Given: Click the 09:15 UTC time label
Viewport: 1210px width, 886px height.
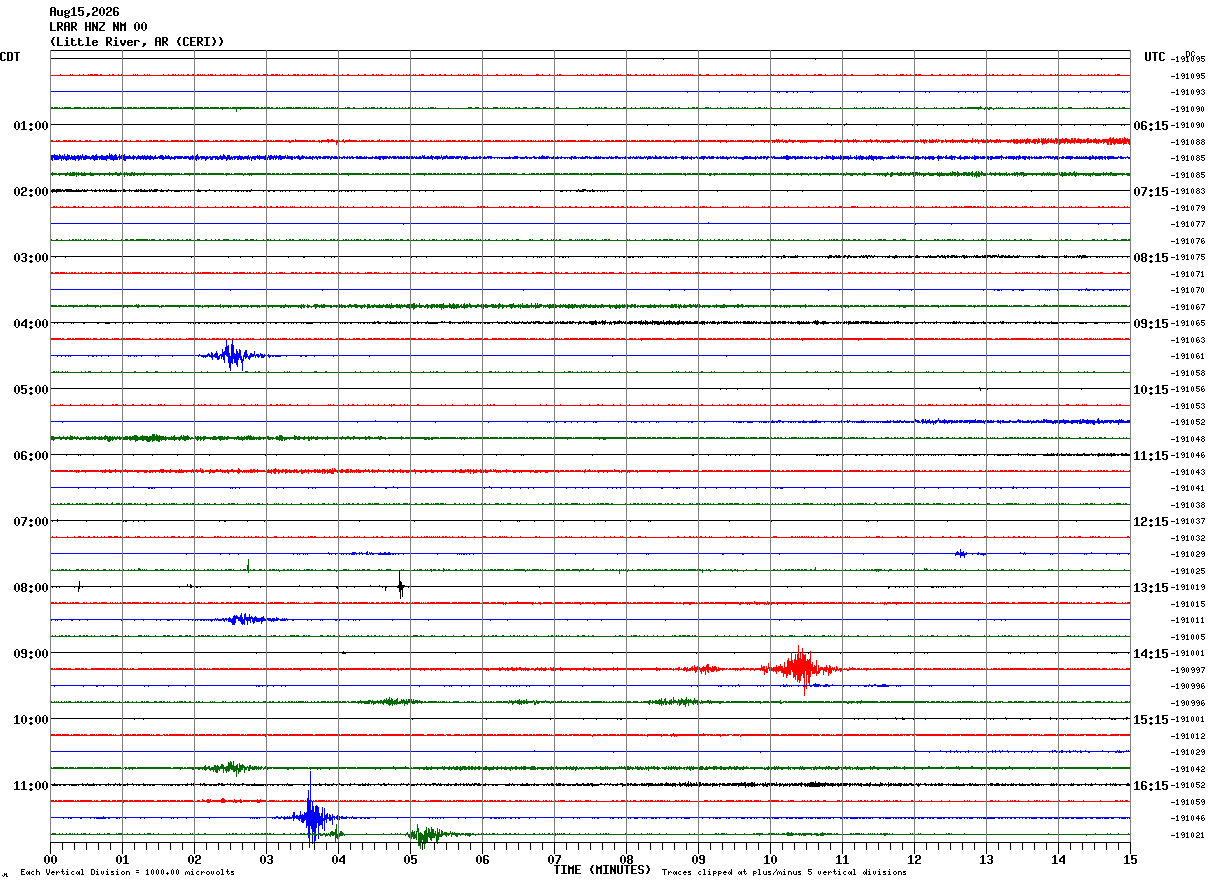Looking at the screenshot, I should pos(1152,323).
